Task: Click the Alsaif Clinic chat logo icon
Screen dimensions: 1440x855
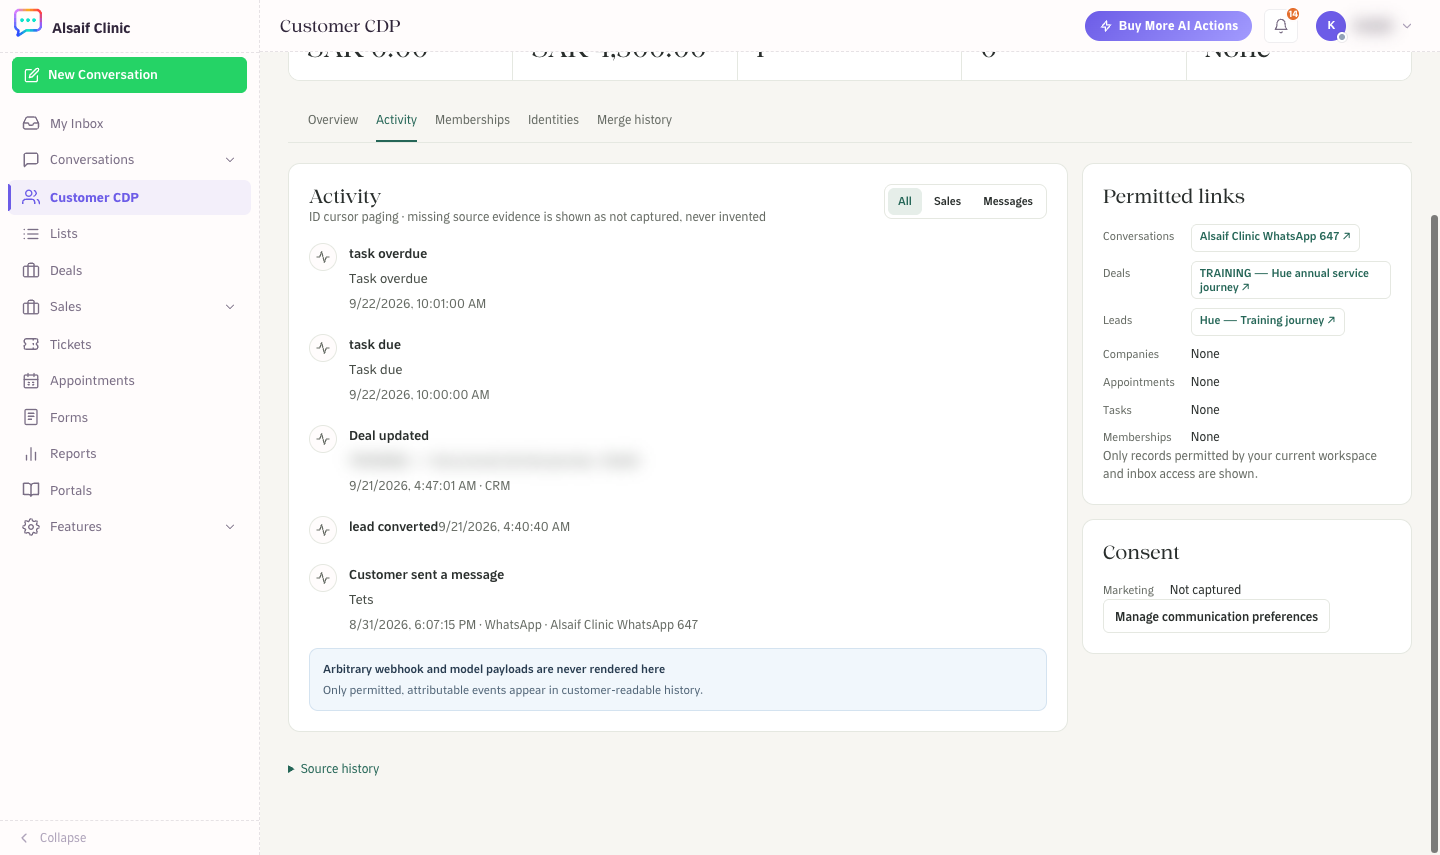Action: point(28,23)
